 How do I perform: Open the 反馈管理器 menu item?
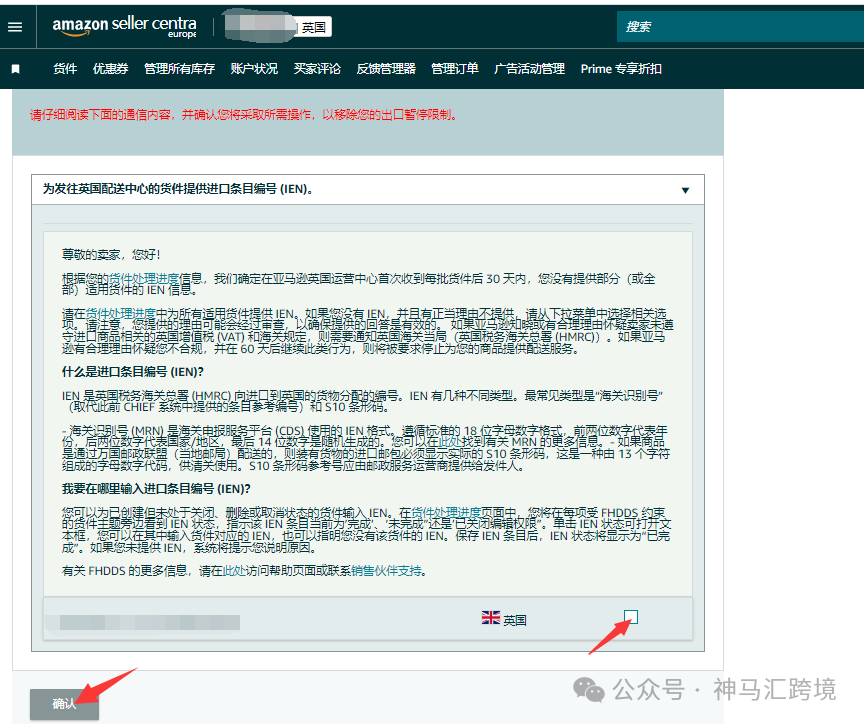click(x=386, y=69)
